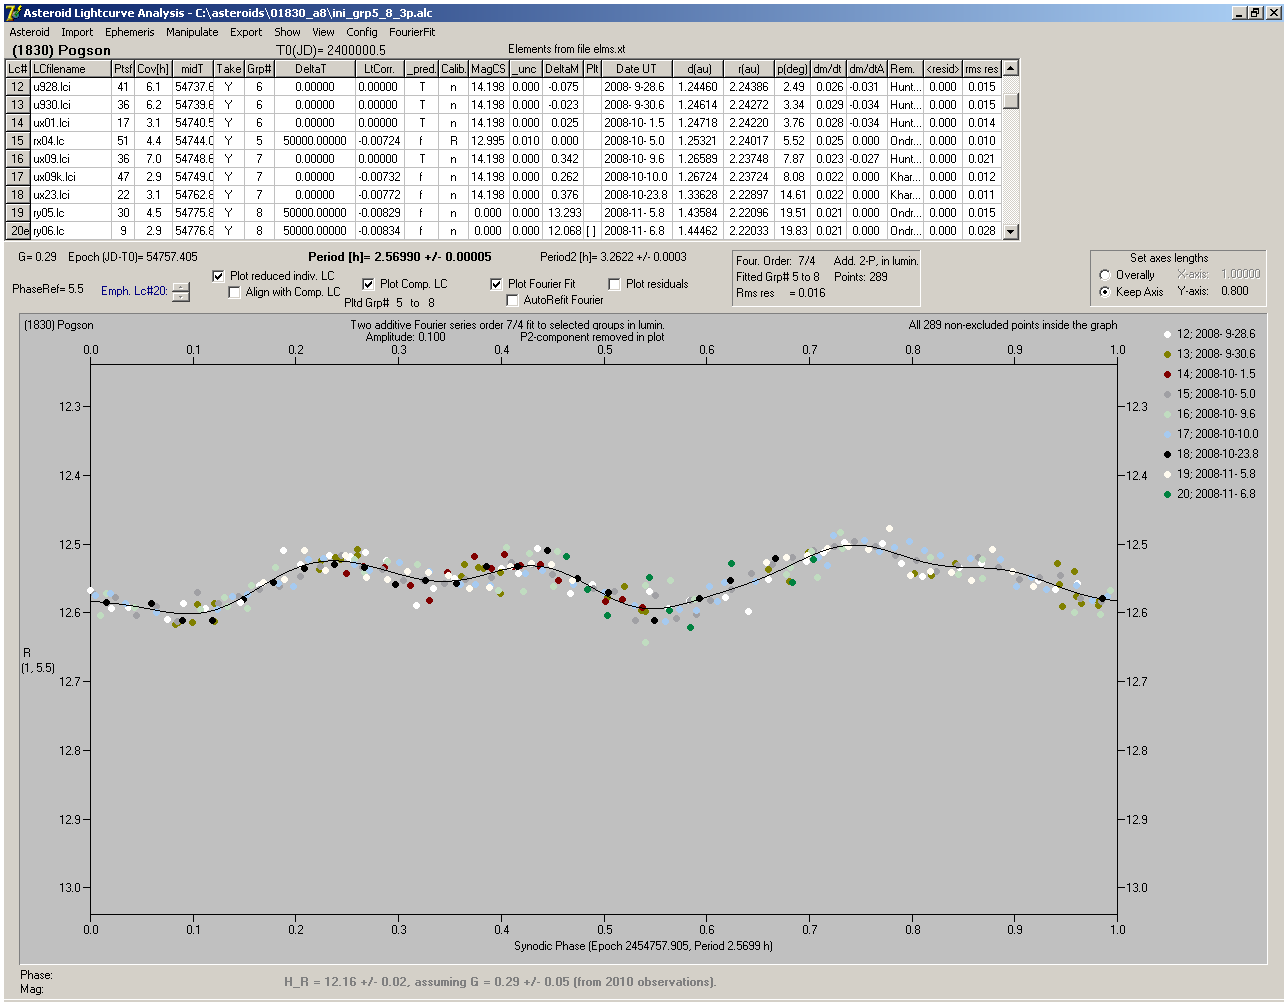Toggle Plot reduced indiv. LC checkbox
This screenshot has width=1288, height=1002.
(x=219, y=276)
